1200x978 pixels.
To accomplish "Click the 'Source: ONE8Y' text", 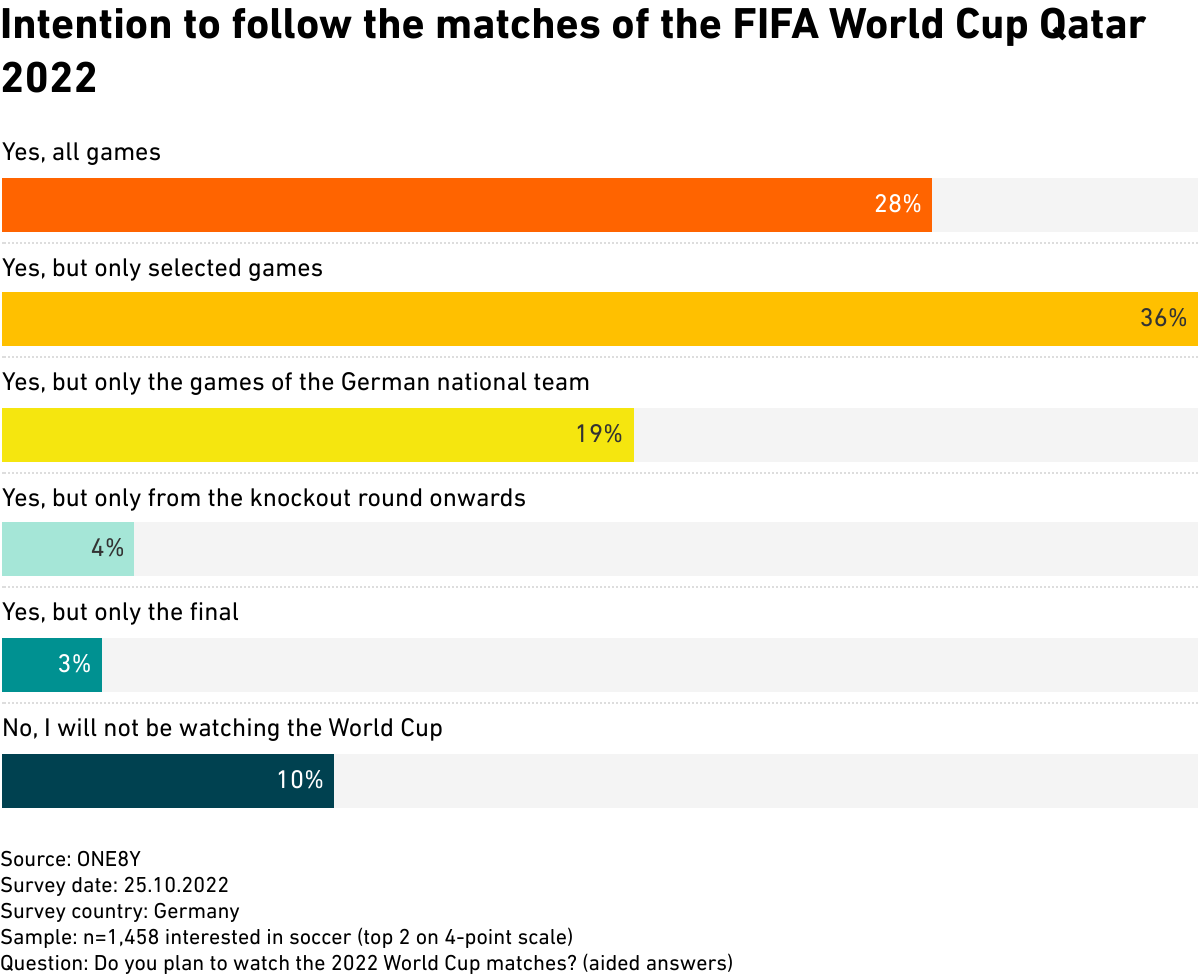I will coord(78,859).
